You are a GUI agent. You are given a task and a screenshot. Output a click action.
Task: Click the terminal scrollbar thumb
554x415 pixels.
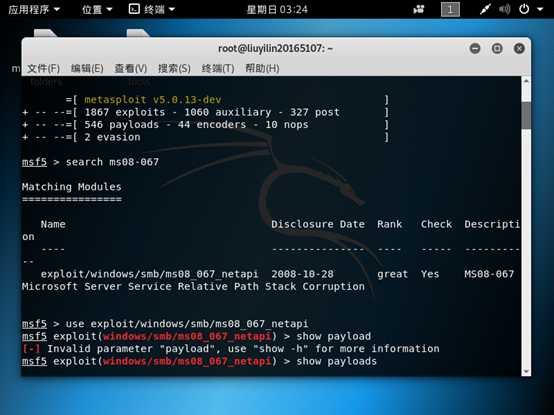[x=526, y=115]
